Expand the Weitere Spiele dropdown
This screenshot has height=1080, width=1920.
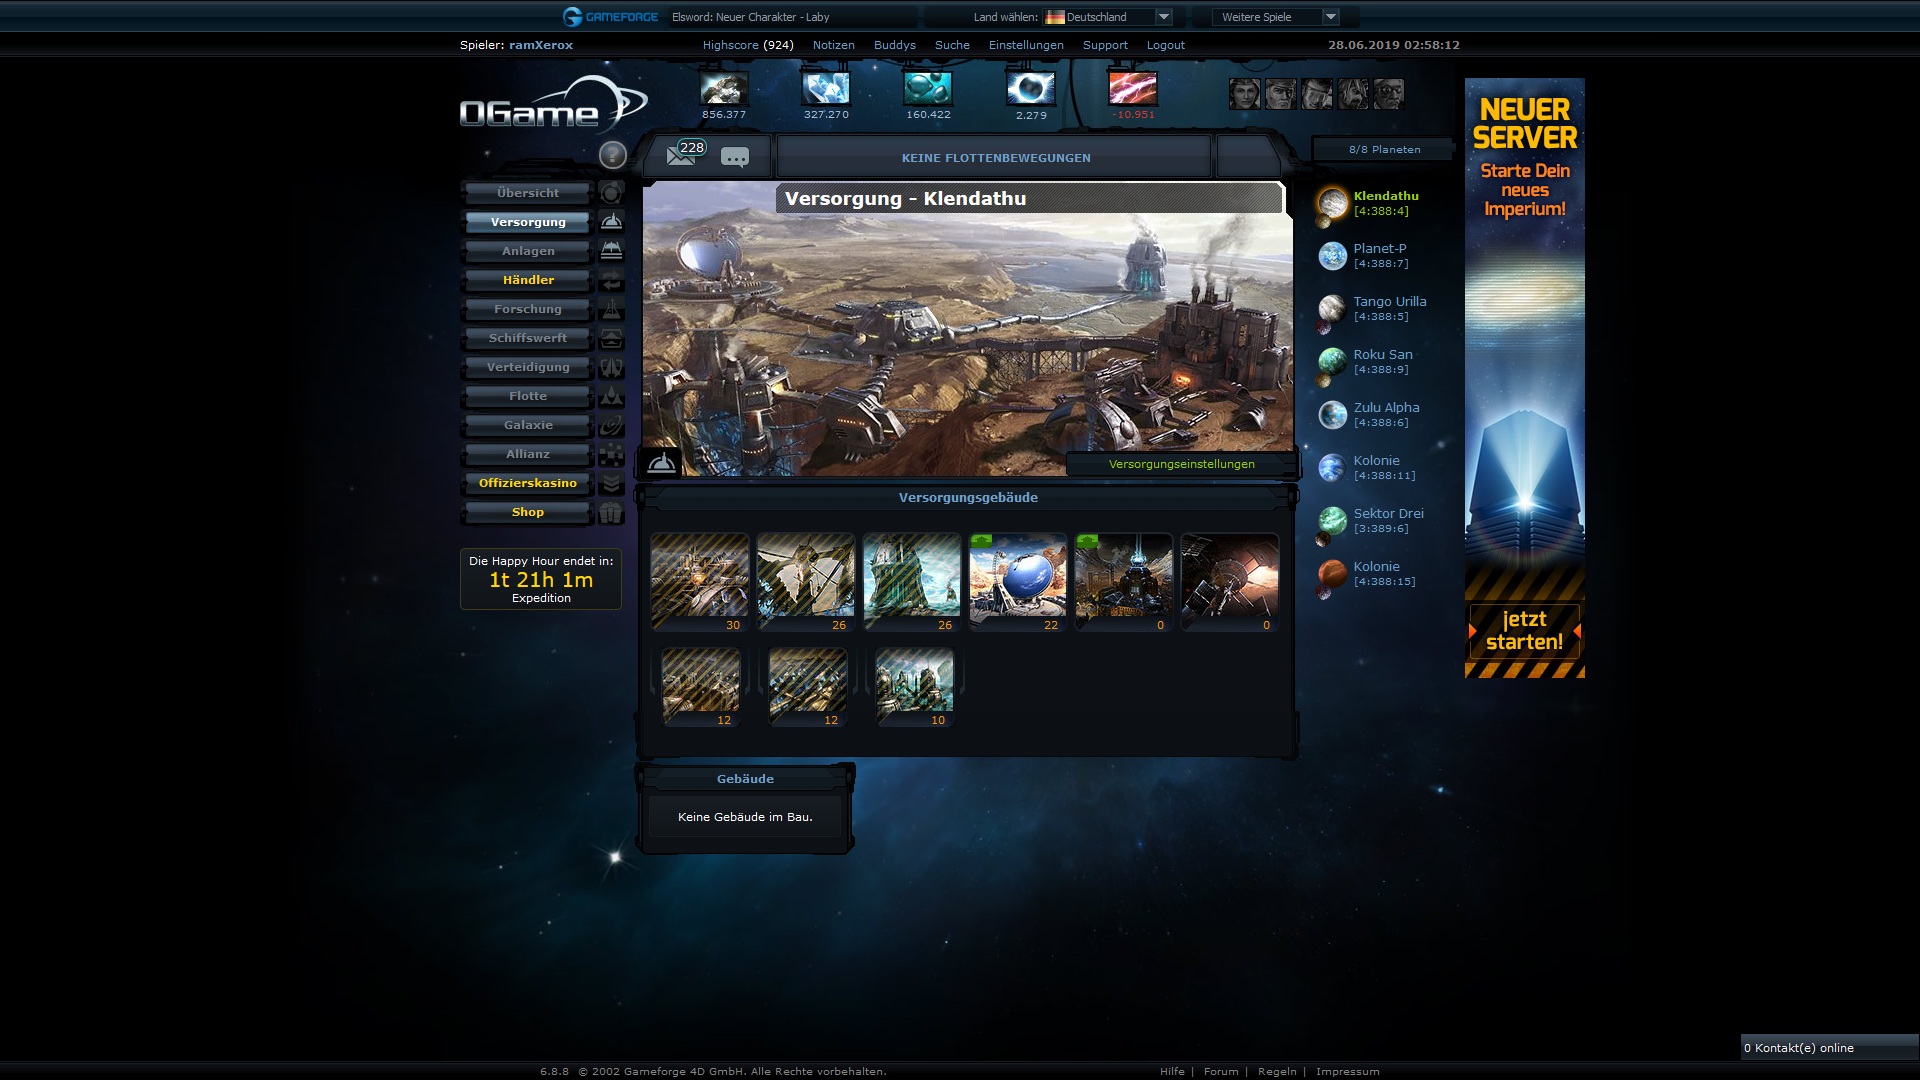click(x=1275, y=17)
